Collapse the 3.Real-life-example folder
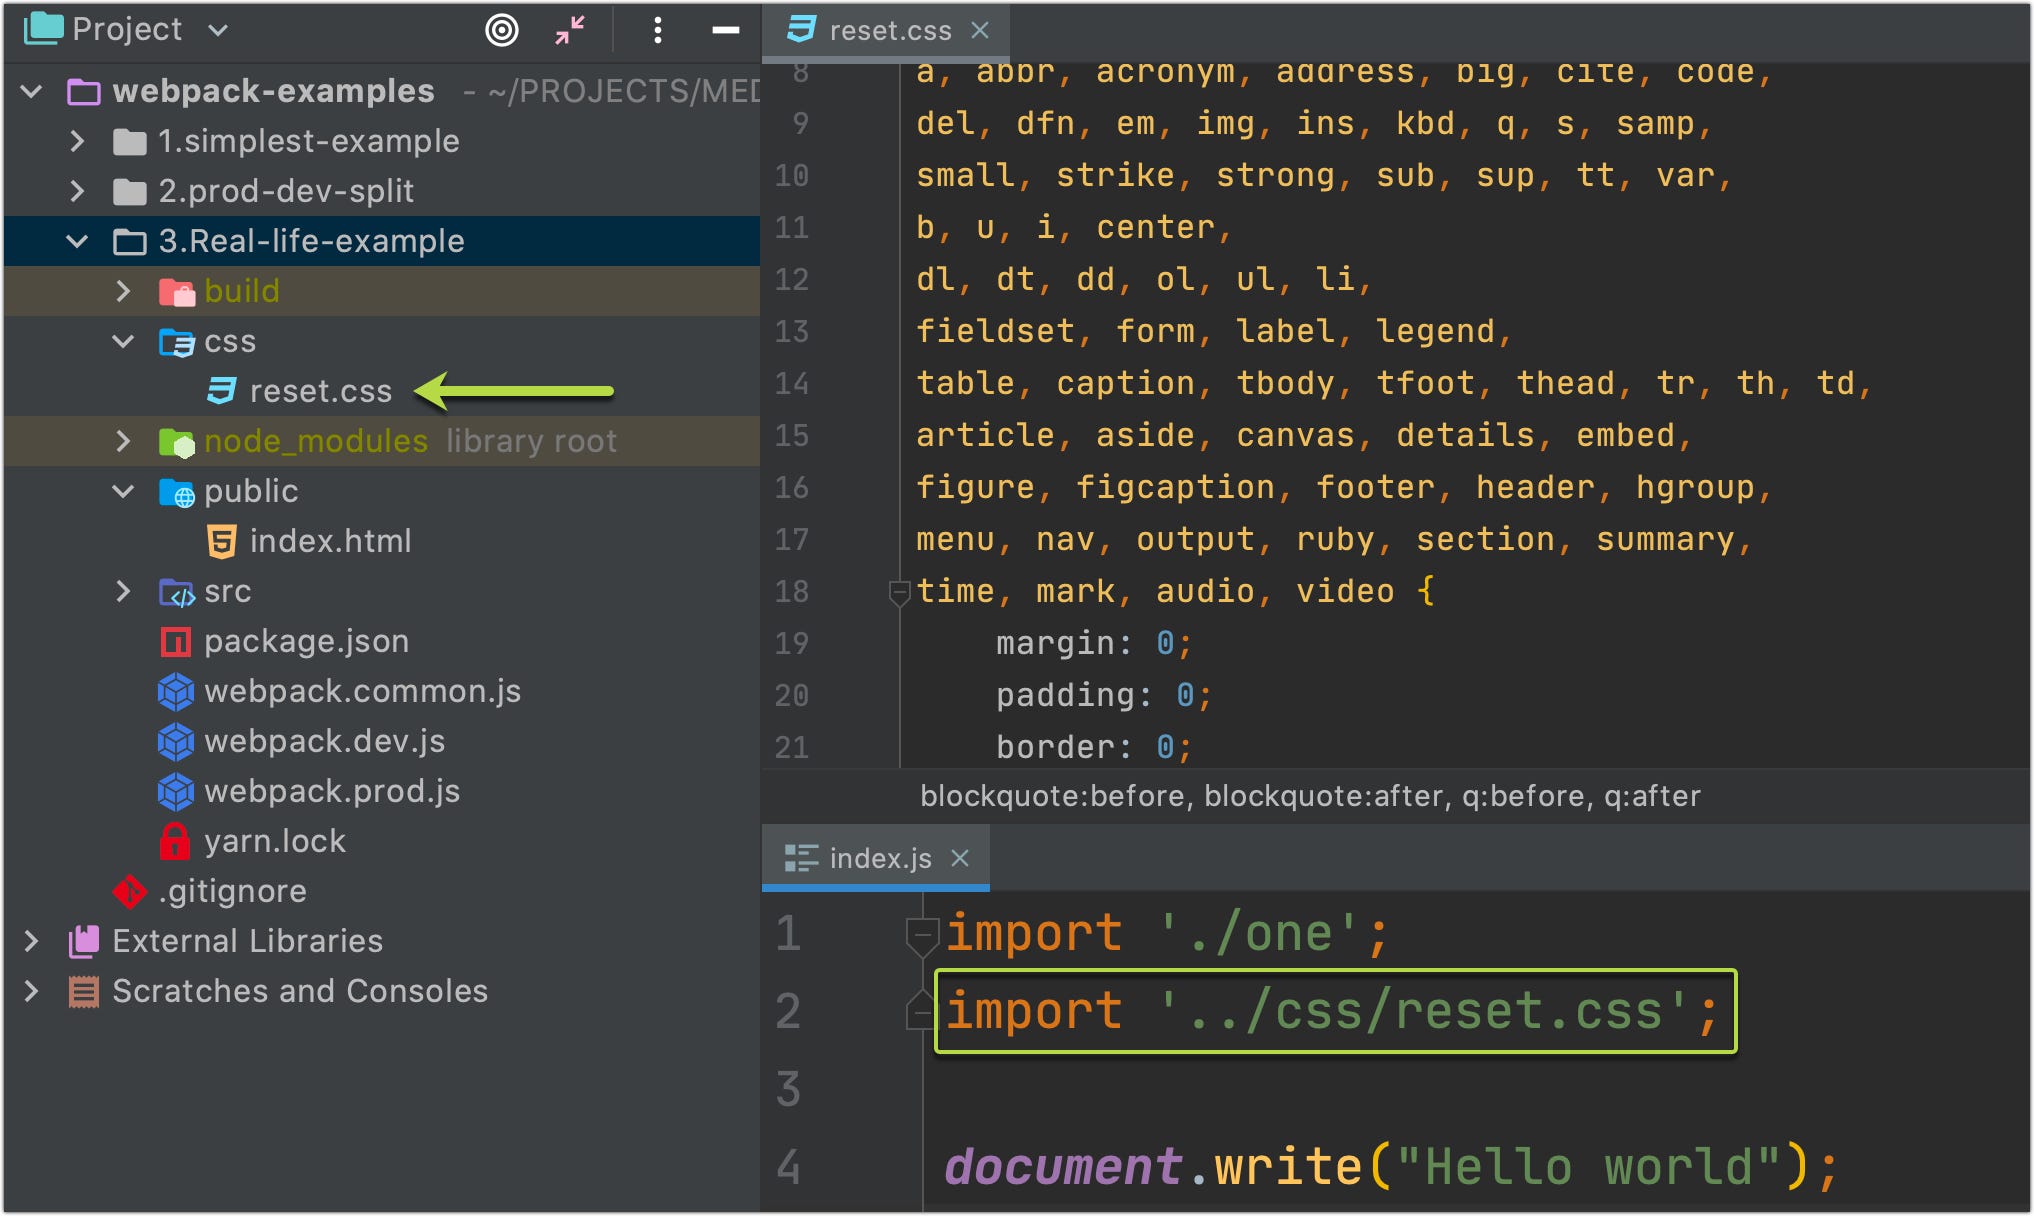This screenshot has height=1216, width=2034. click(77, 241)
